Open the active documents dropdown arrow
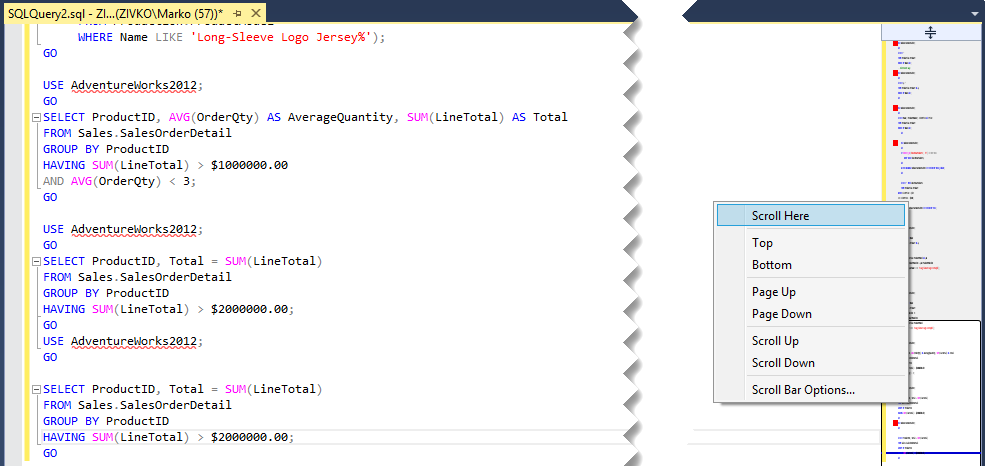This screenshot has height=466, width=985. pos(974,14)
